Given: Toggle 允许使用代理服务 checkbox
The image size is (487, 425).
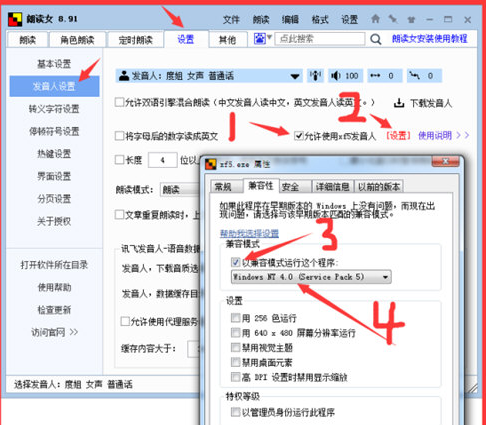Looking at the screenshot, I should point(125,322).
